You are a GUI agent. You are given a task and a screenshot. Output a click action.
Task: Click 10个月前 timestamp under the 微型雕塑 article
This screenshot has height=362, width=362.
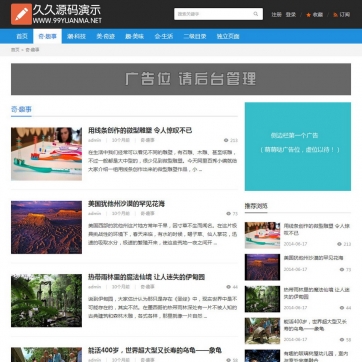pos(121,140)
